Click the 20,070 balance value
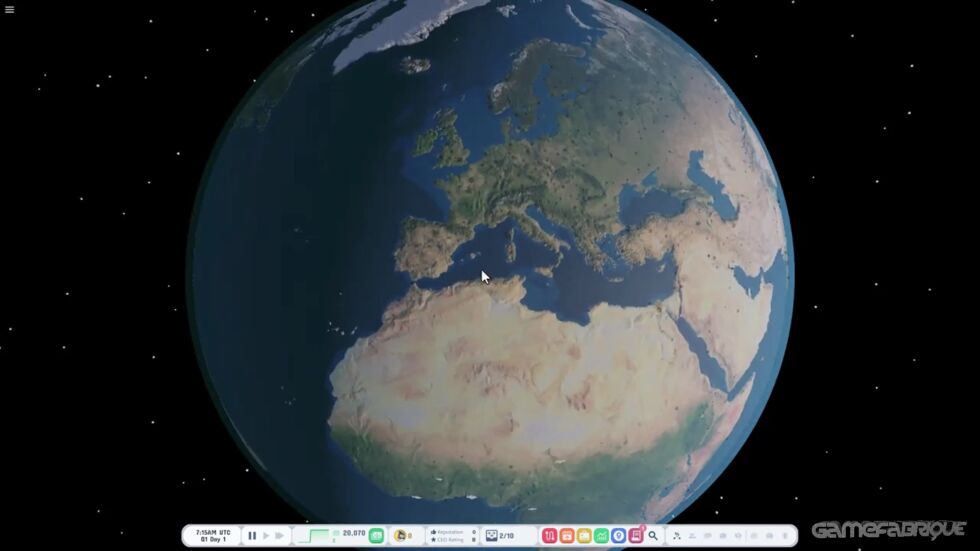The width and height of the screenshot is (980, 551). coord(354,533)
